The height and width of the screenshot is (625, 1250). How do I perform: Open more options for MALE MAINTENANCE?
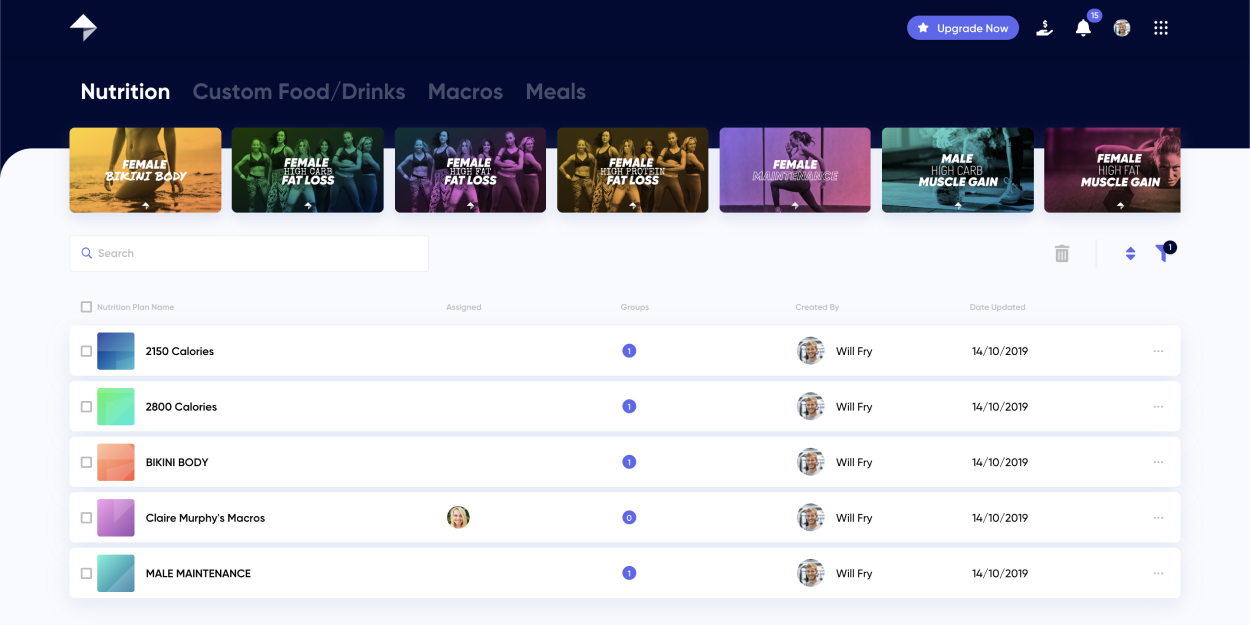pyautogui.click(x=1158, y=573)
